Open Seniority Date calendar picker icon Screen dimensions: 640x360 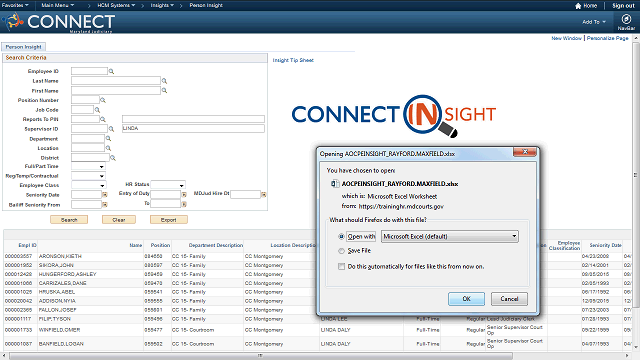105,195
